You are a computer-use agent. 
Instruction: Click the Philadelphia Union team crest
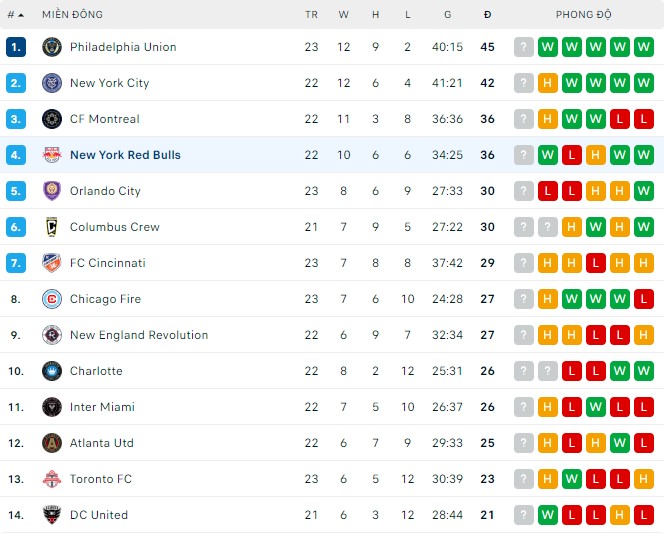pyautogui.click(x=52, y=47)
